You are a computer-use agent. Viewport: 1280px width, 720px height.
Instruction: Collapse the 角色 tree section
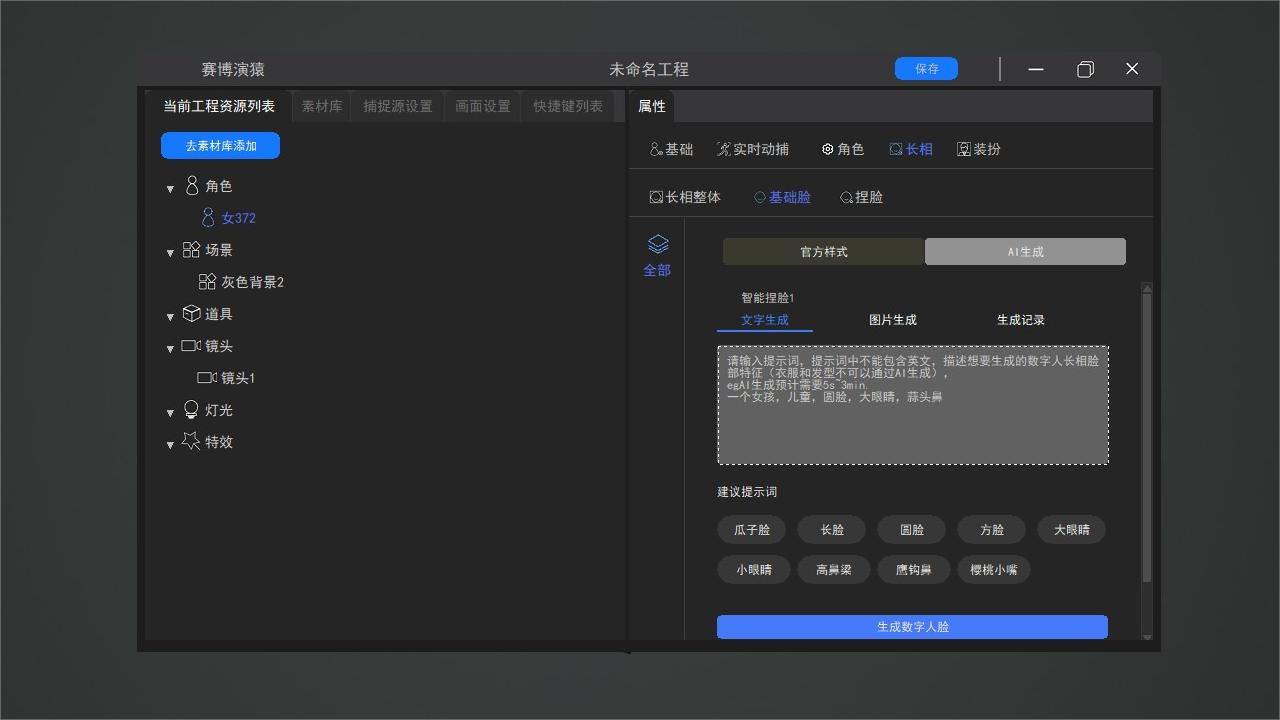170,187
